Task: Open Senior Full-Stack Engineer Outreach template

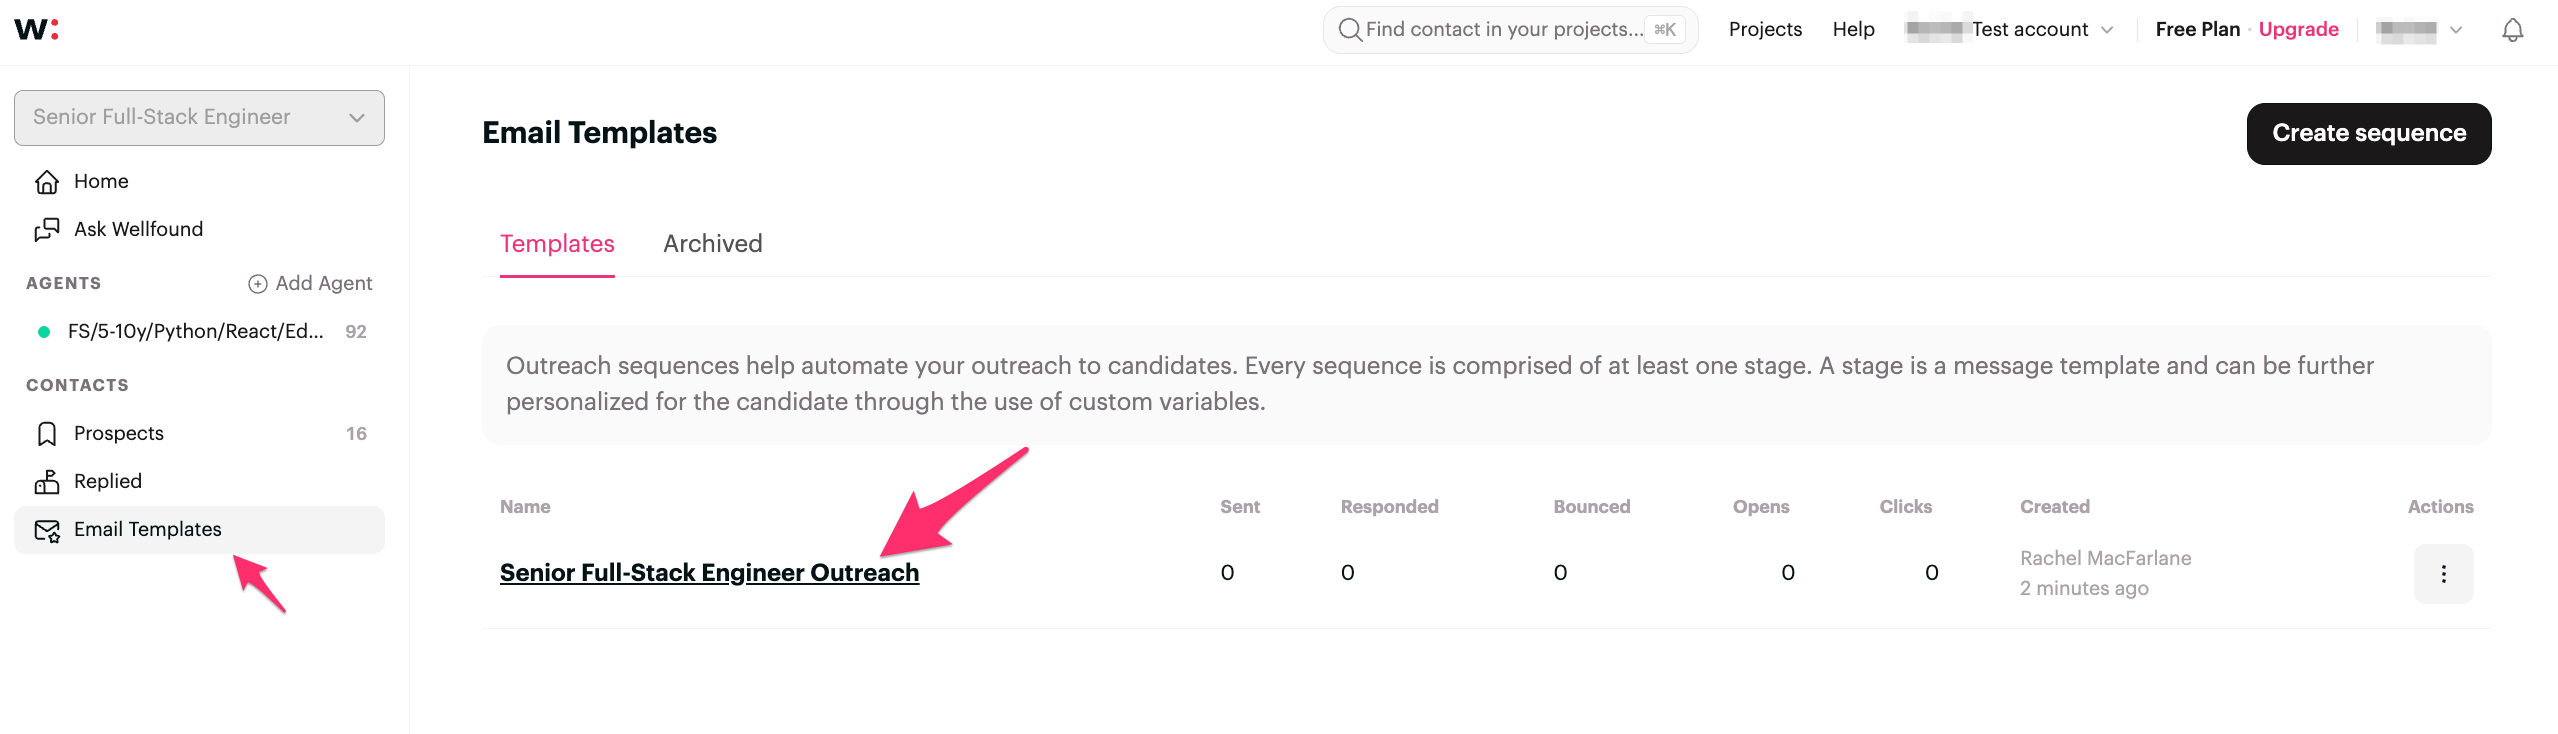Action: [709, 573]
